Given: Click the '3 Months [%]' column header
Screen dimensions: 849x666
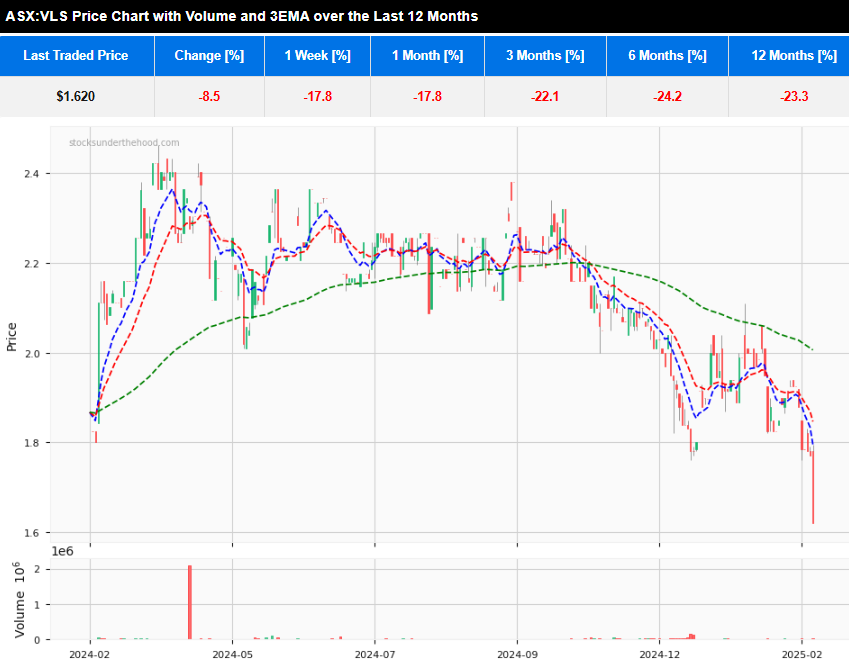Looking at the screenshot, I should coord(545,55).
